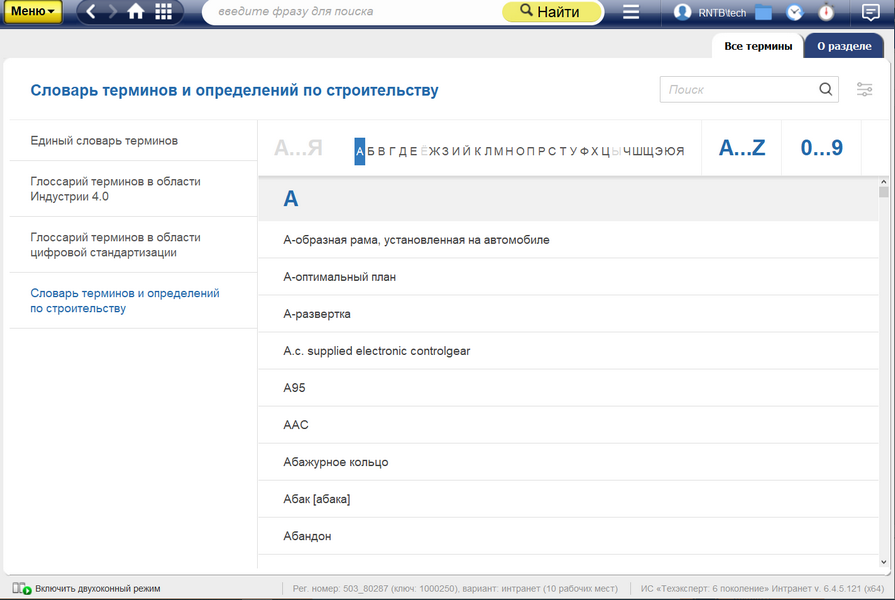The height and width of the screenshot is (600, 895).
Task: Click the back navigation arrow
Action: [91, 12]
